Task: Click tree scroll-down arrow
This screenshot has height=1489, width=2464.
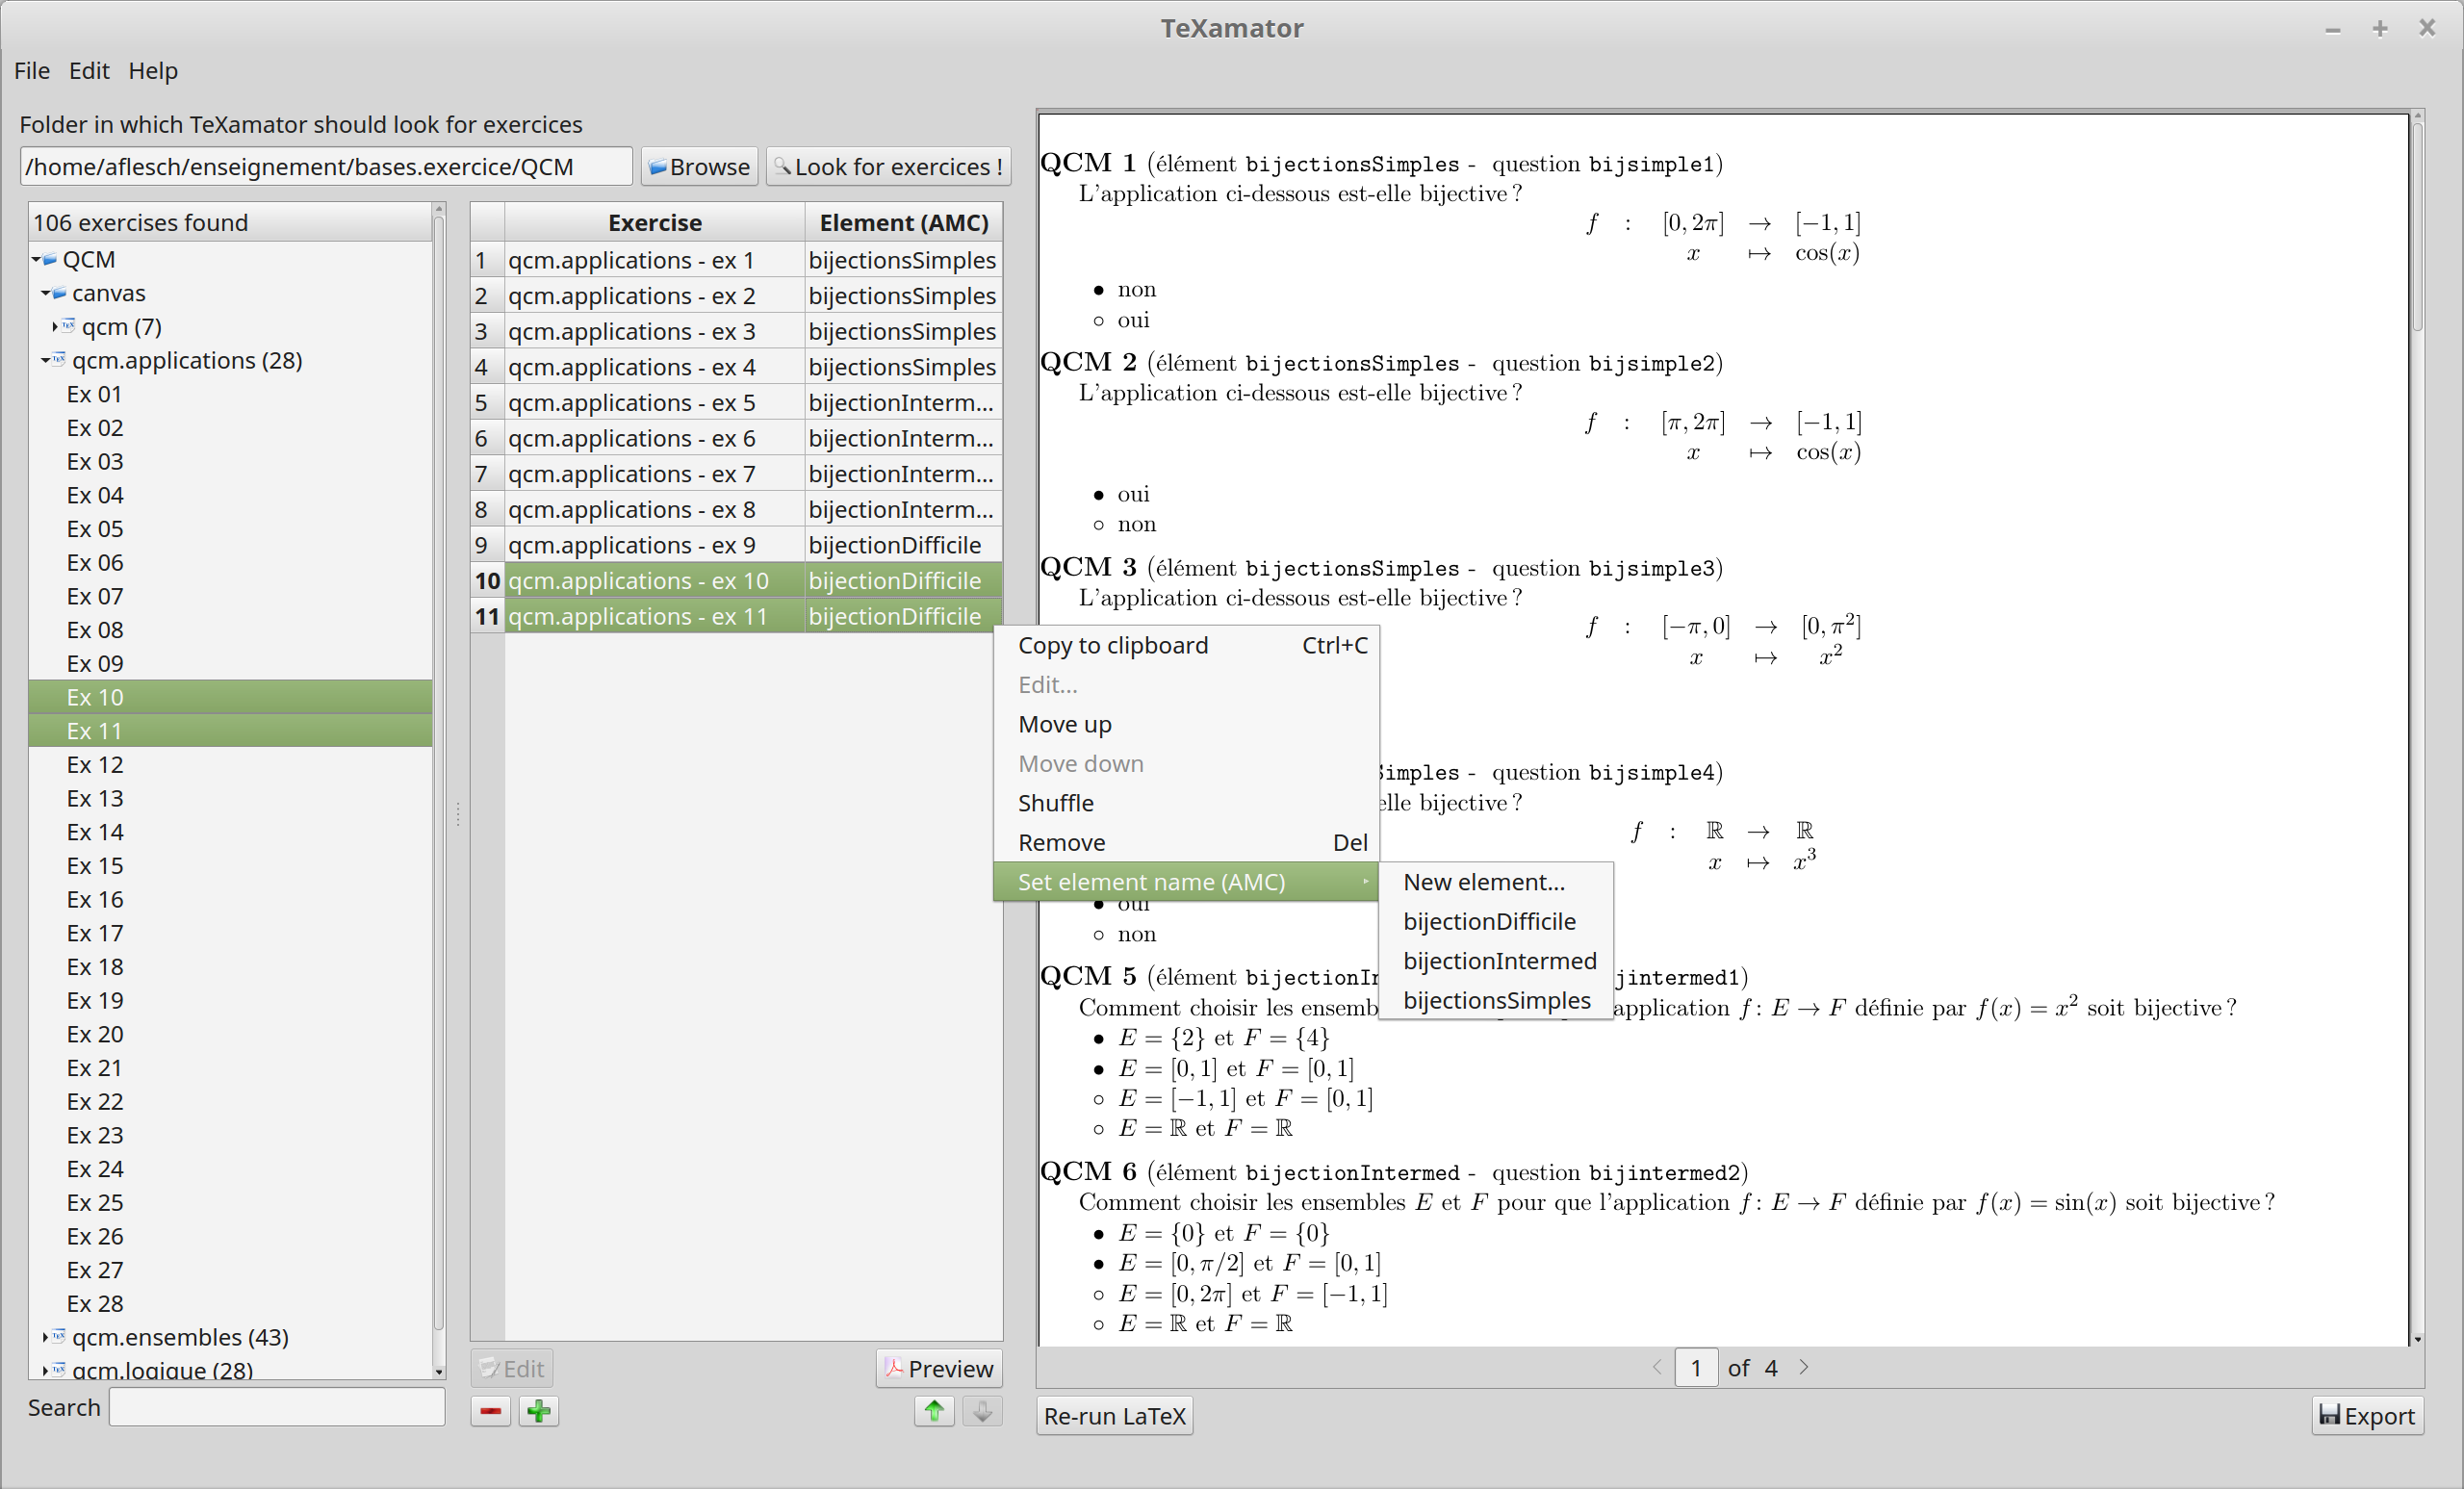Action: tap(438, 1371)
